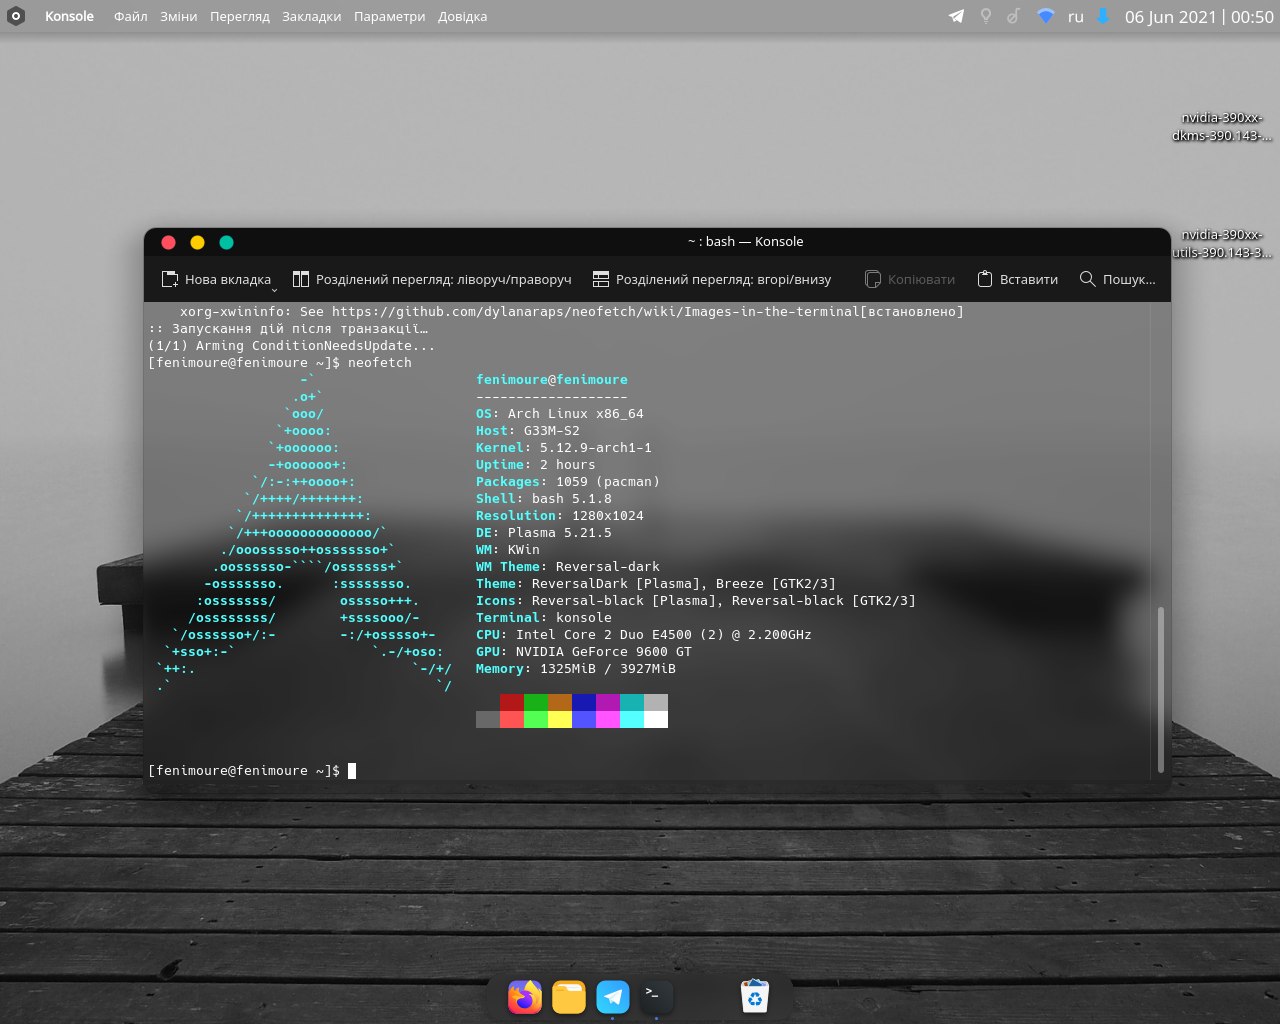Open Пошук search in Konsole toolbar
Screen dimensions: 1280x1024
(x=1117, y=279)
